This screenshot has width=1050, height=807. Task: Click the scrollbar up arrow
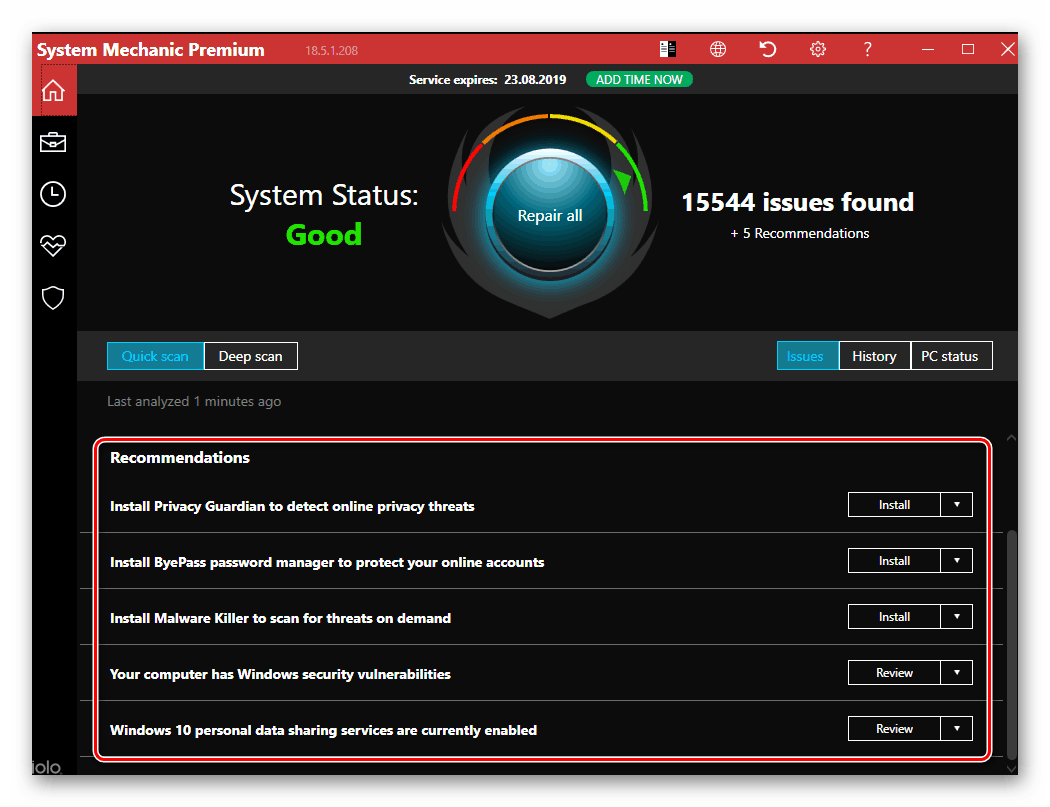[1011, 438]
